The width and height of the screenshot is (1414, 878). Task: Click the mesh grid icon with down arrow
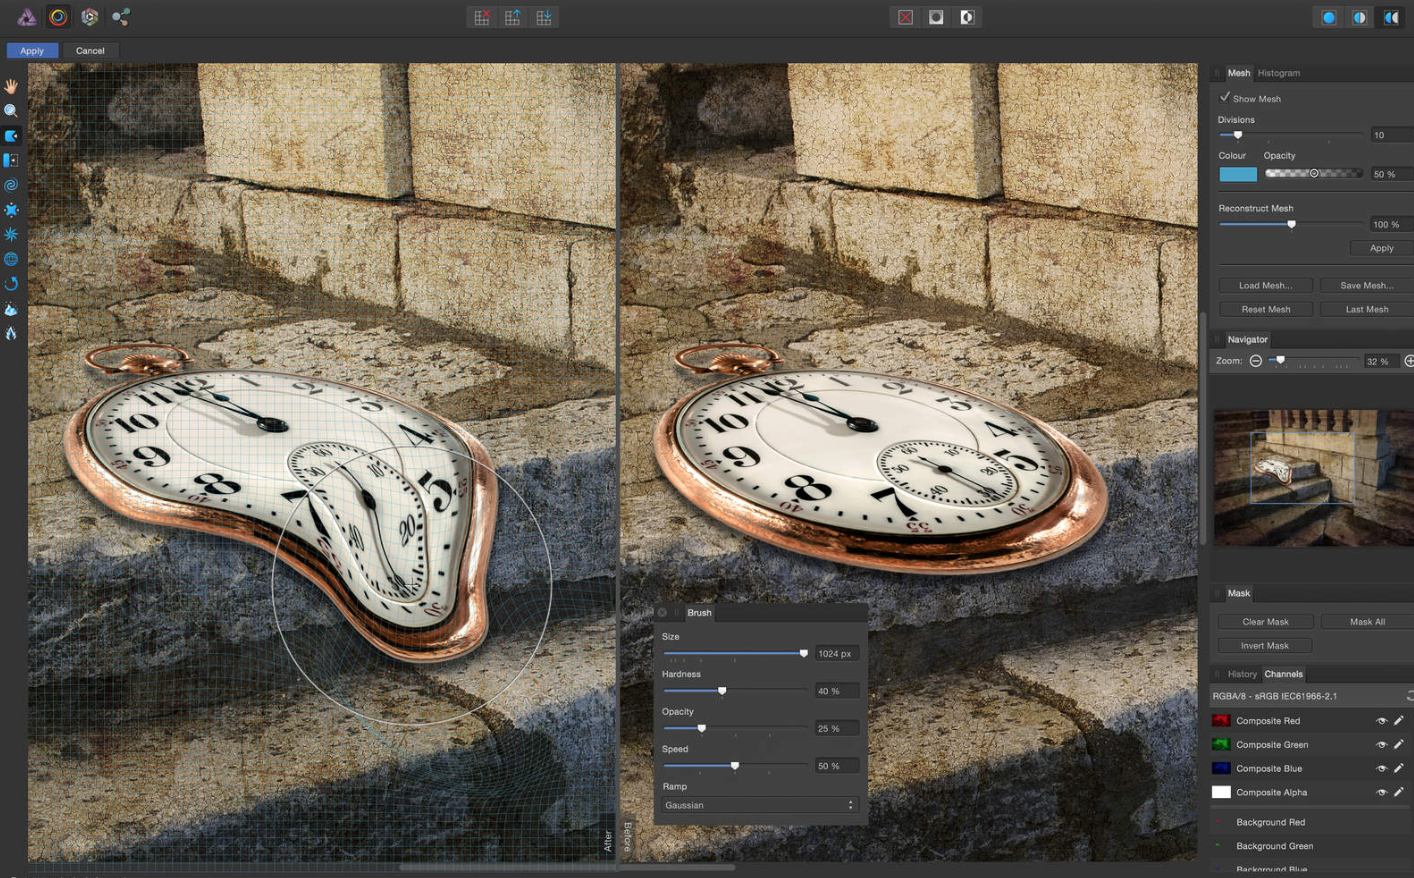544,17
